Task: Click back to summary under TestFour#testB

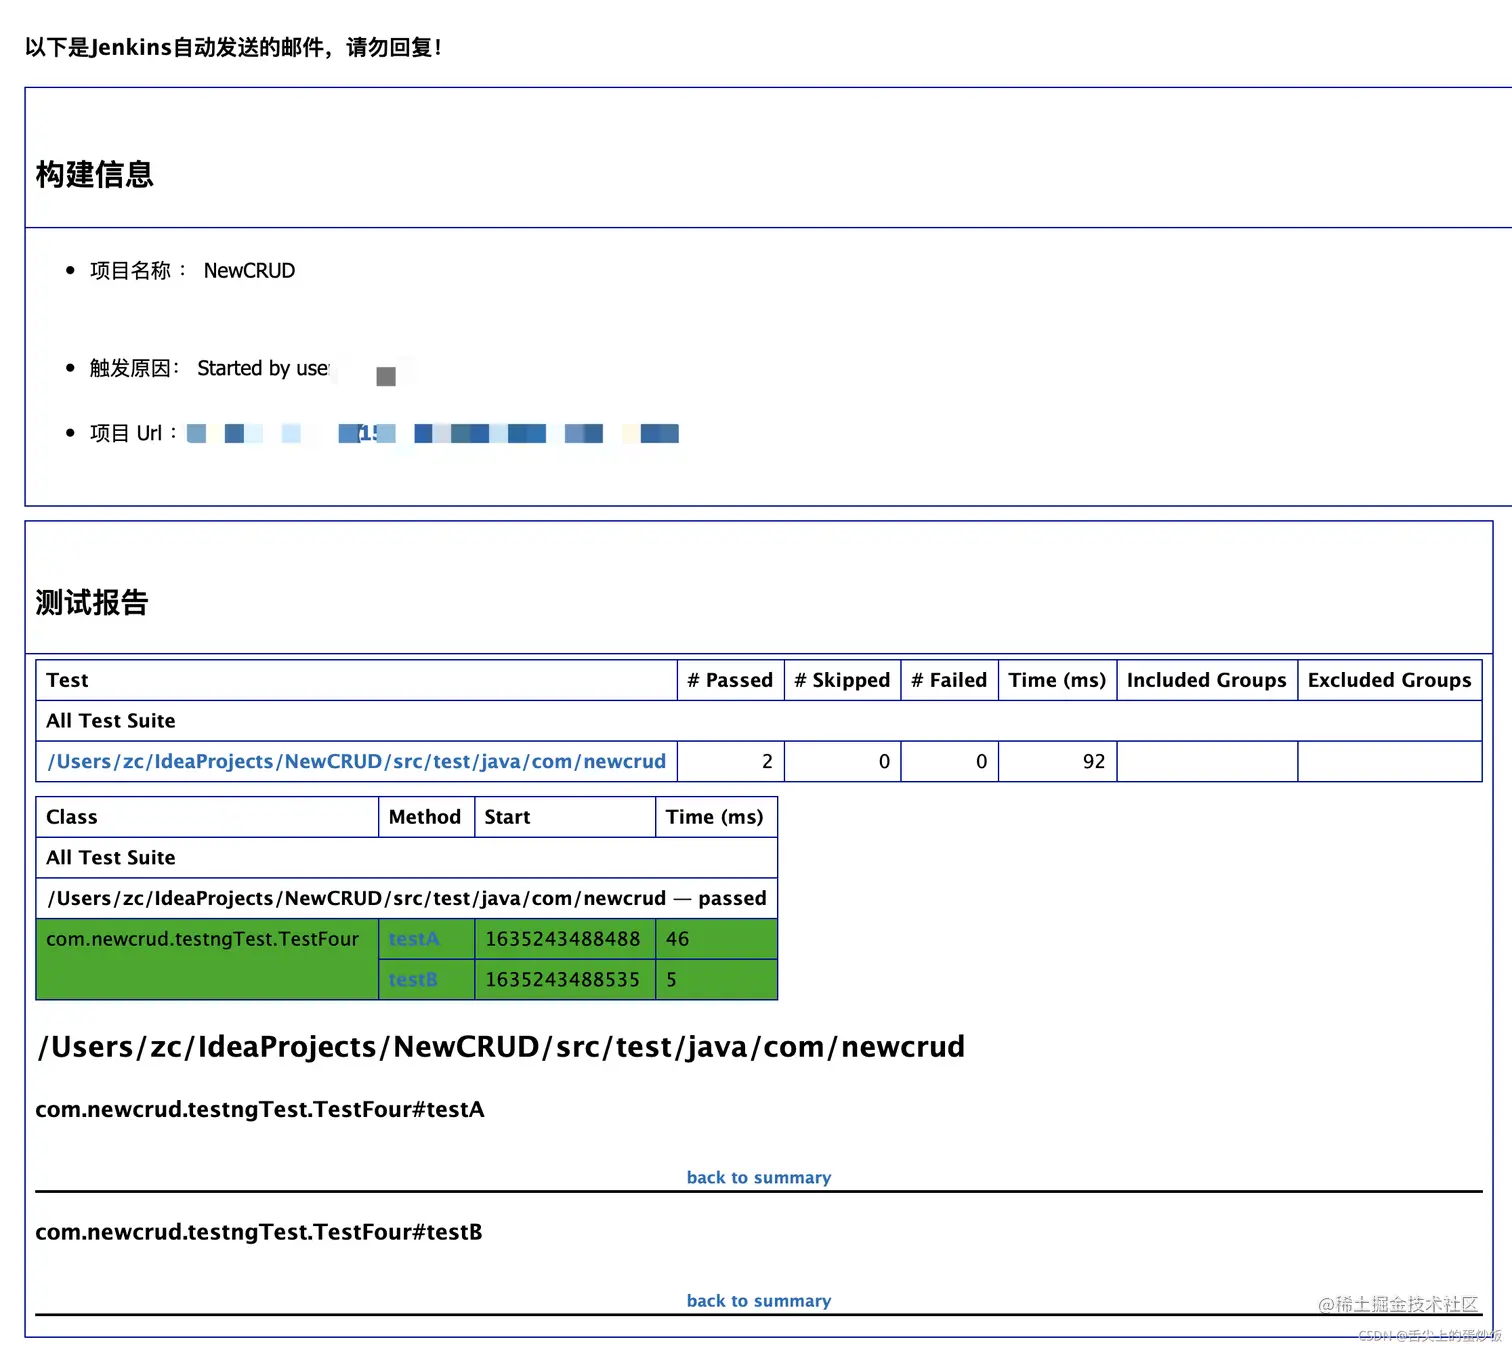Action: pos(759,1300)
